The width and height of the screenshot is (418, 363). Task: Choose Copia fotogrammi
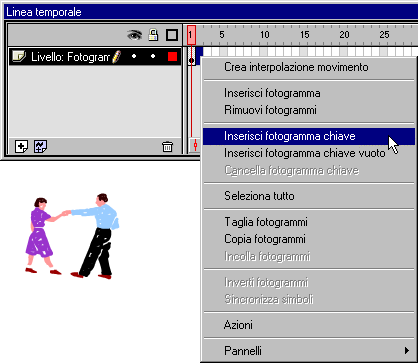click(x=309, y=239)
